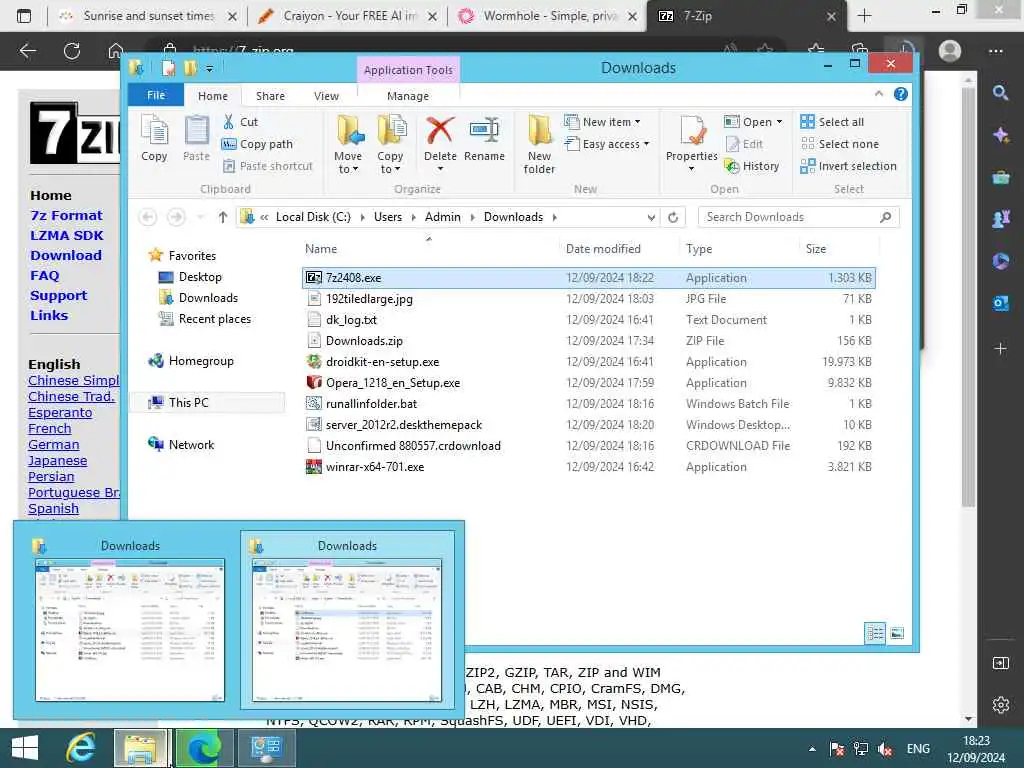Viewport: 1024px width, 768px height.
Task: Create a New folder from ribbon
Action: coord(539,144)
